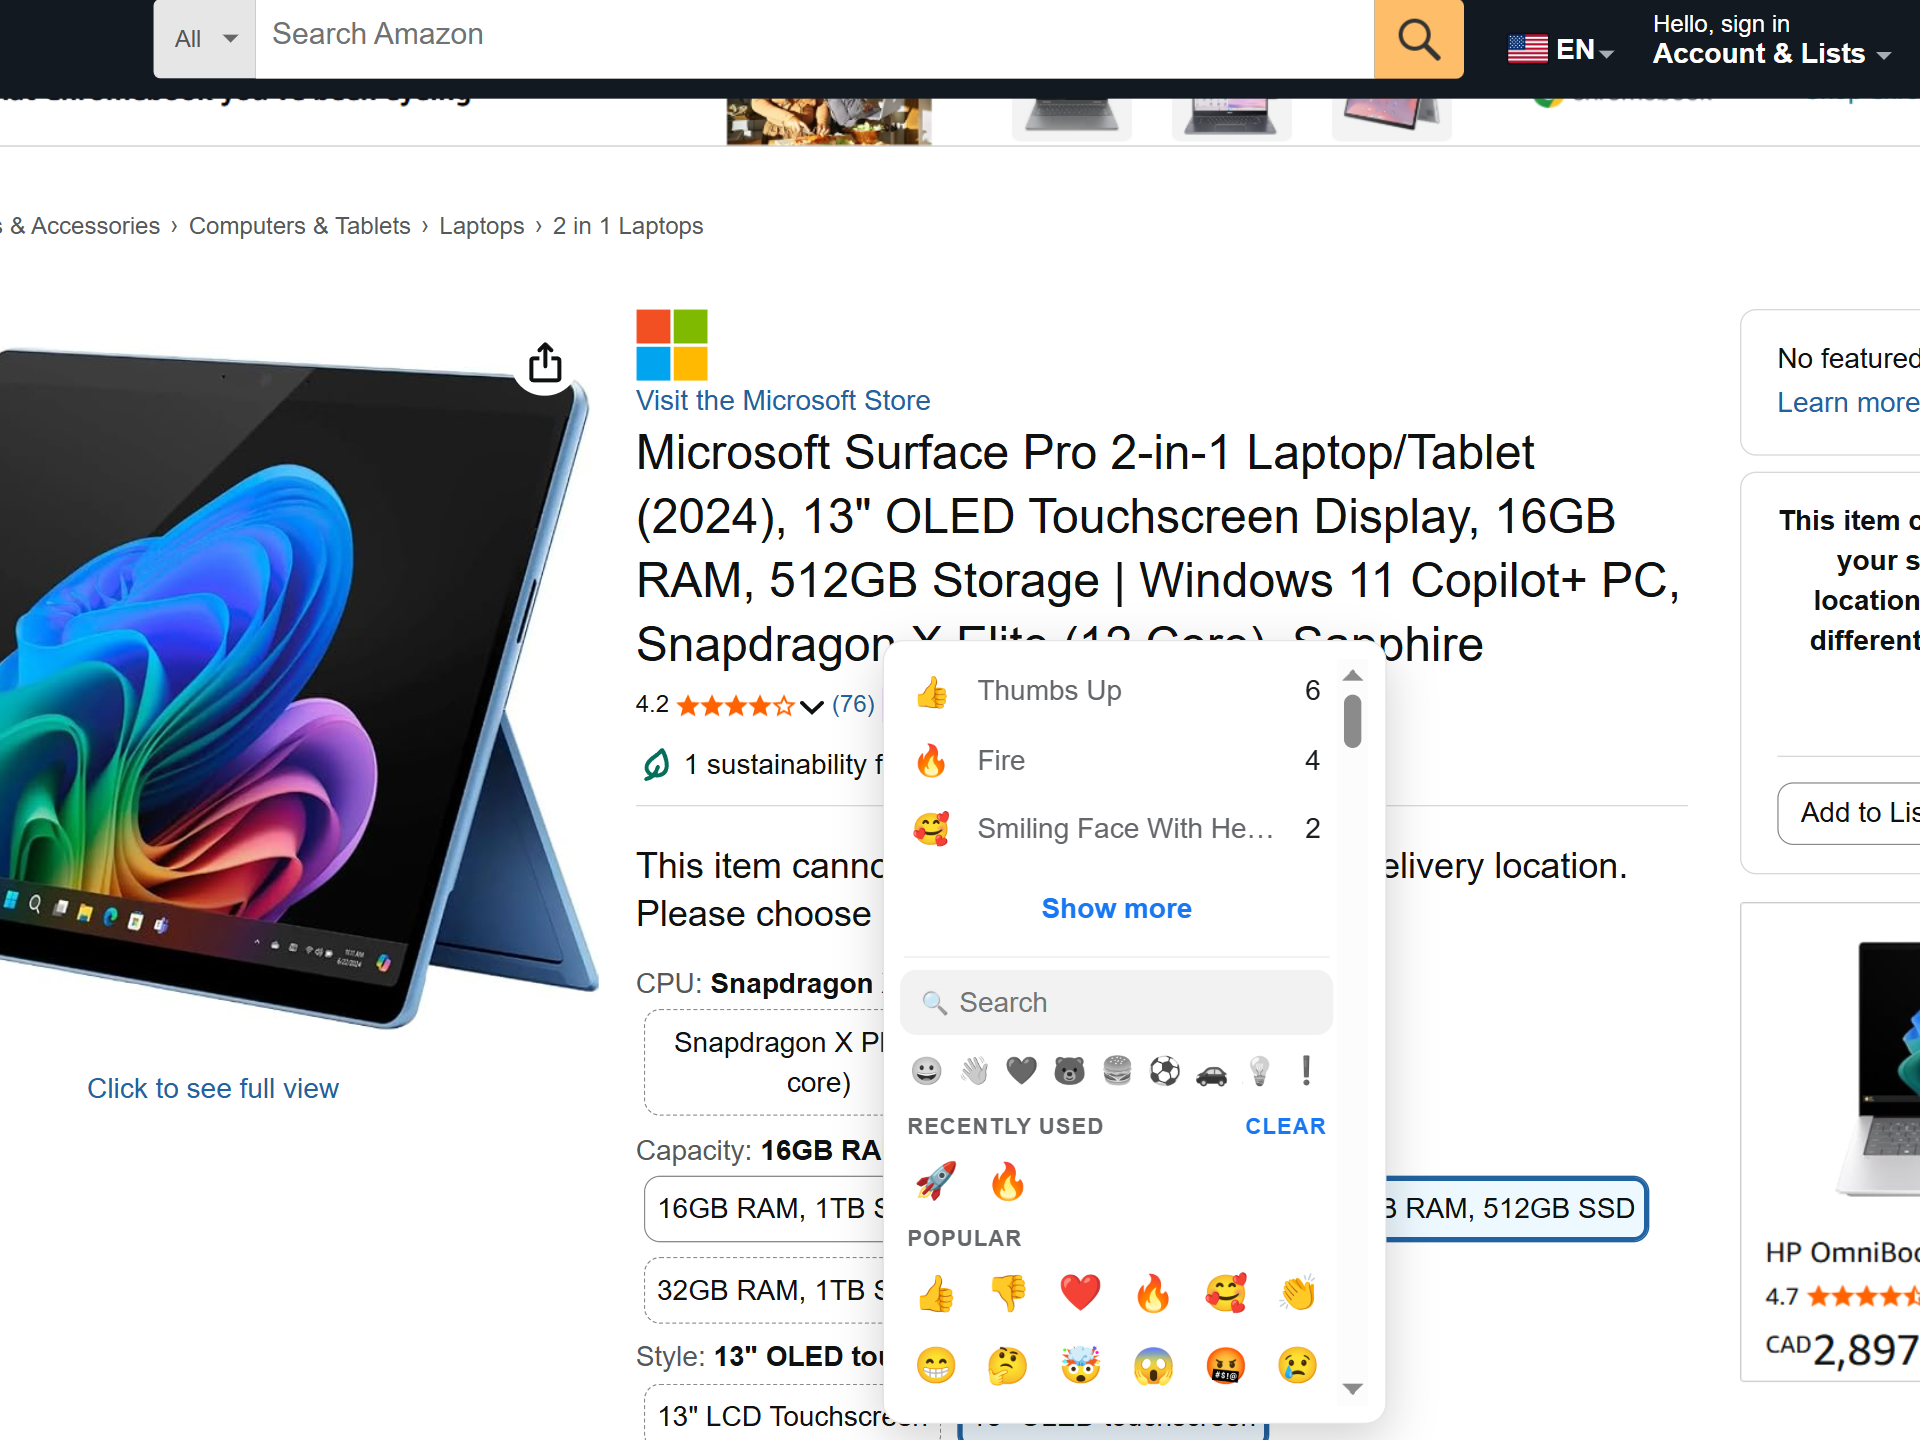The image size is (1920, 1440).
Task: Click the emoji panel scrollbar thumb
Action: pyautogui.click(x=1353, y=721)
